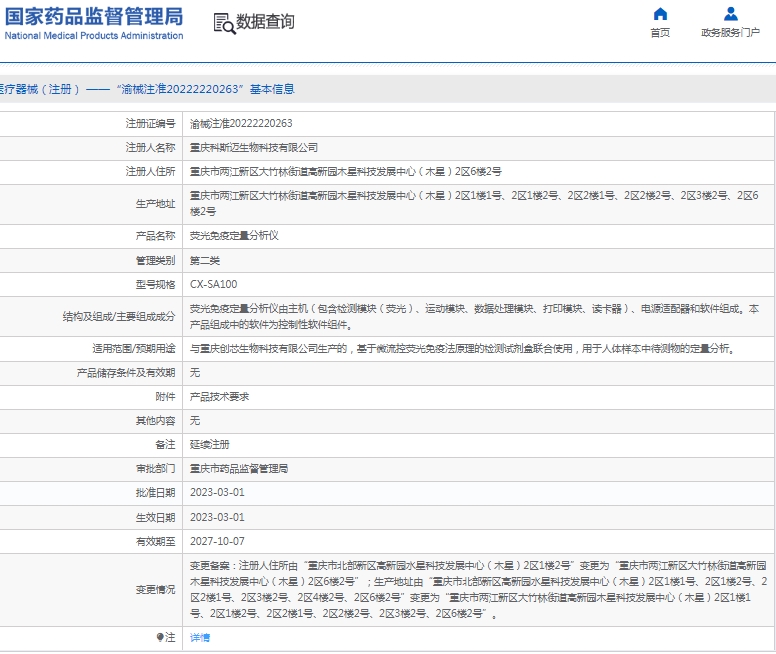Click the 其他内容 row label
This screenshot has width=776, height=654.
point(155,421)
